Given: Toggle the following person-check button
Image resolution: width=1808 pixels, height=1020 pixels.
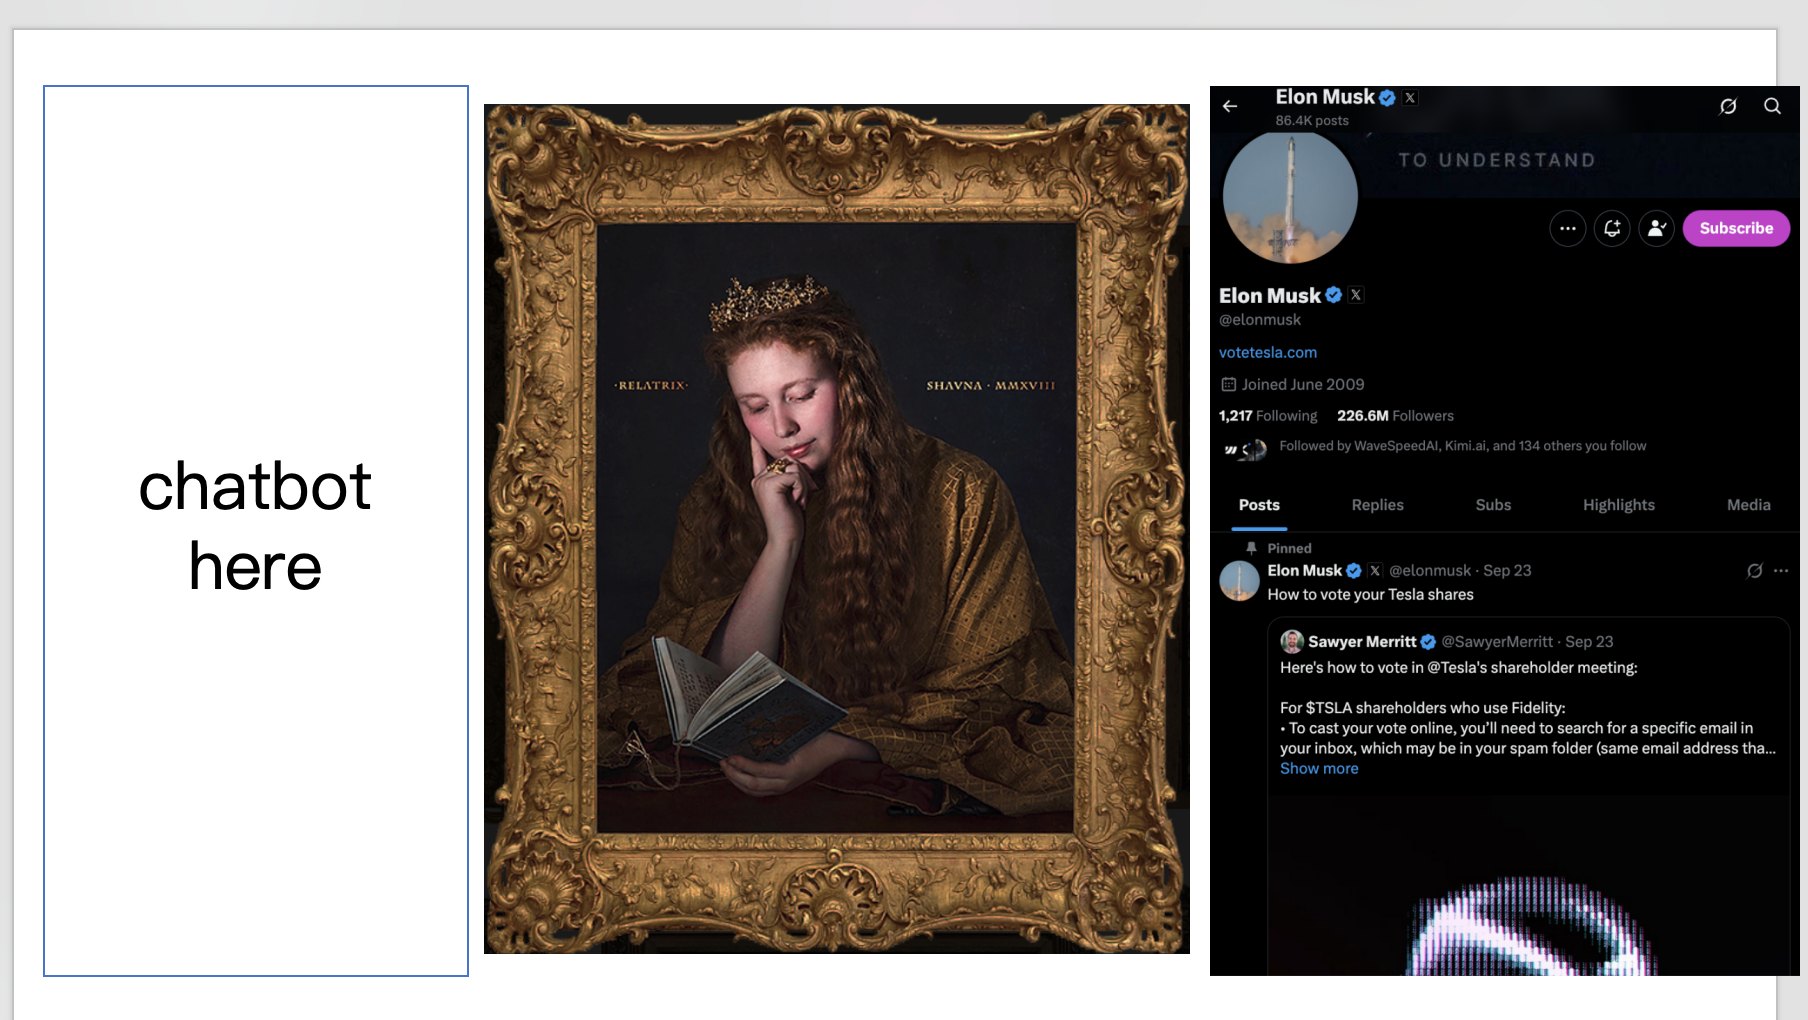Looking at the screenshot, I should click(1656, 229).
